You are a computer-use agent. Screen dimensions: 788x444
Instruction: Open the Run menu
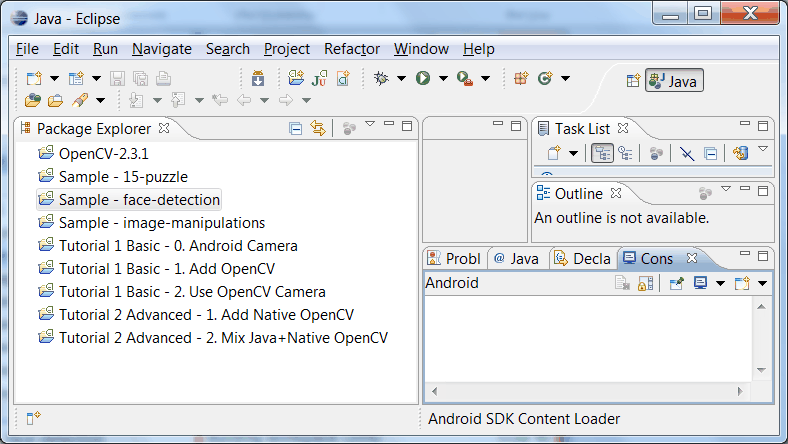[x=105, y=49]
